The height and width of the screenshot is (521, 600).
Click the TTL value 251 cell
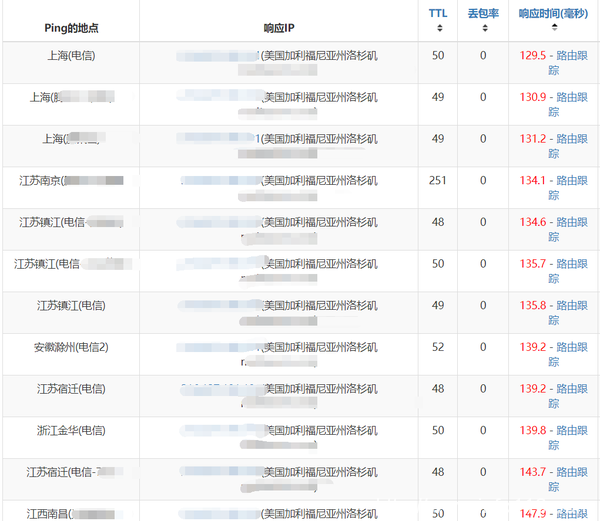438,181
